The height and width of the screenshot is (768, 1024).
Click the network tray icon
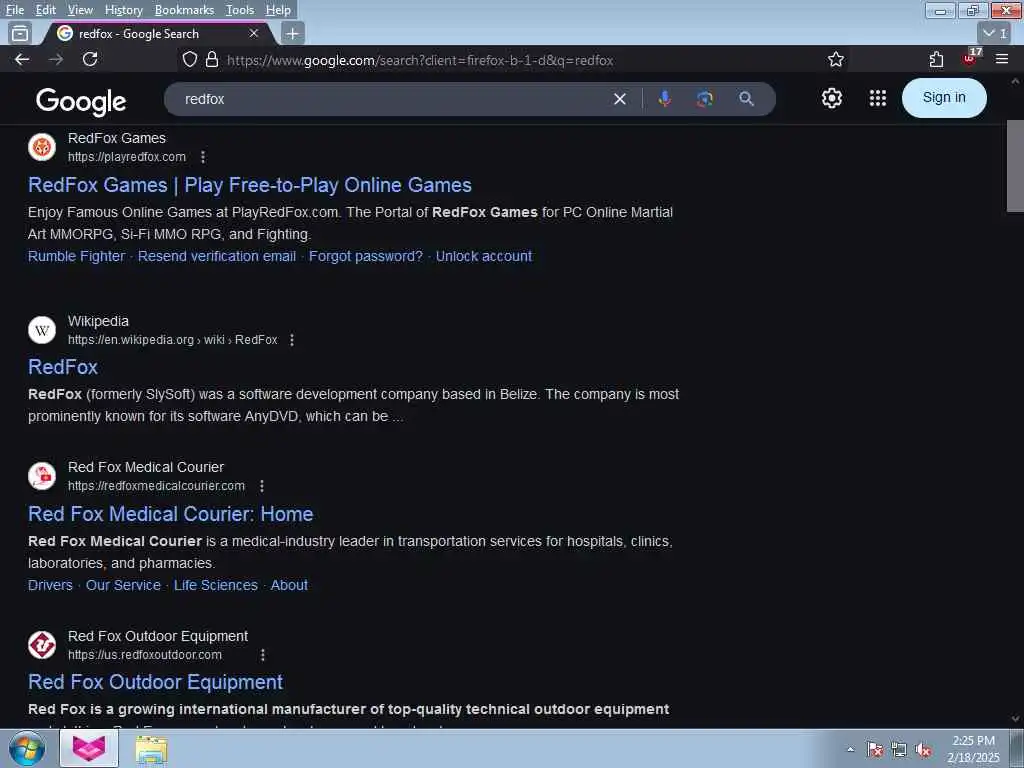click(899, 750)
